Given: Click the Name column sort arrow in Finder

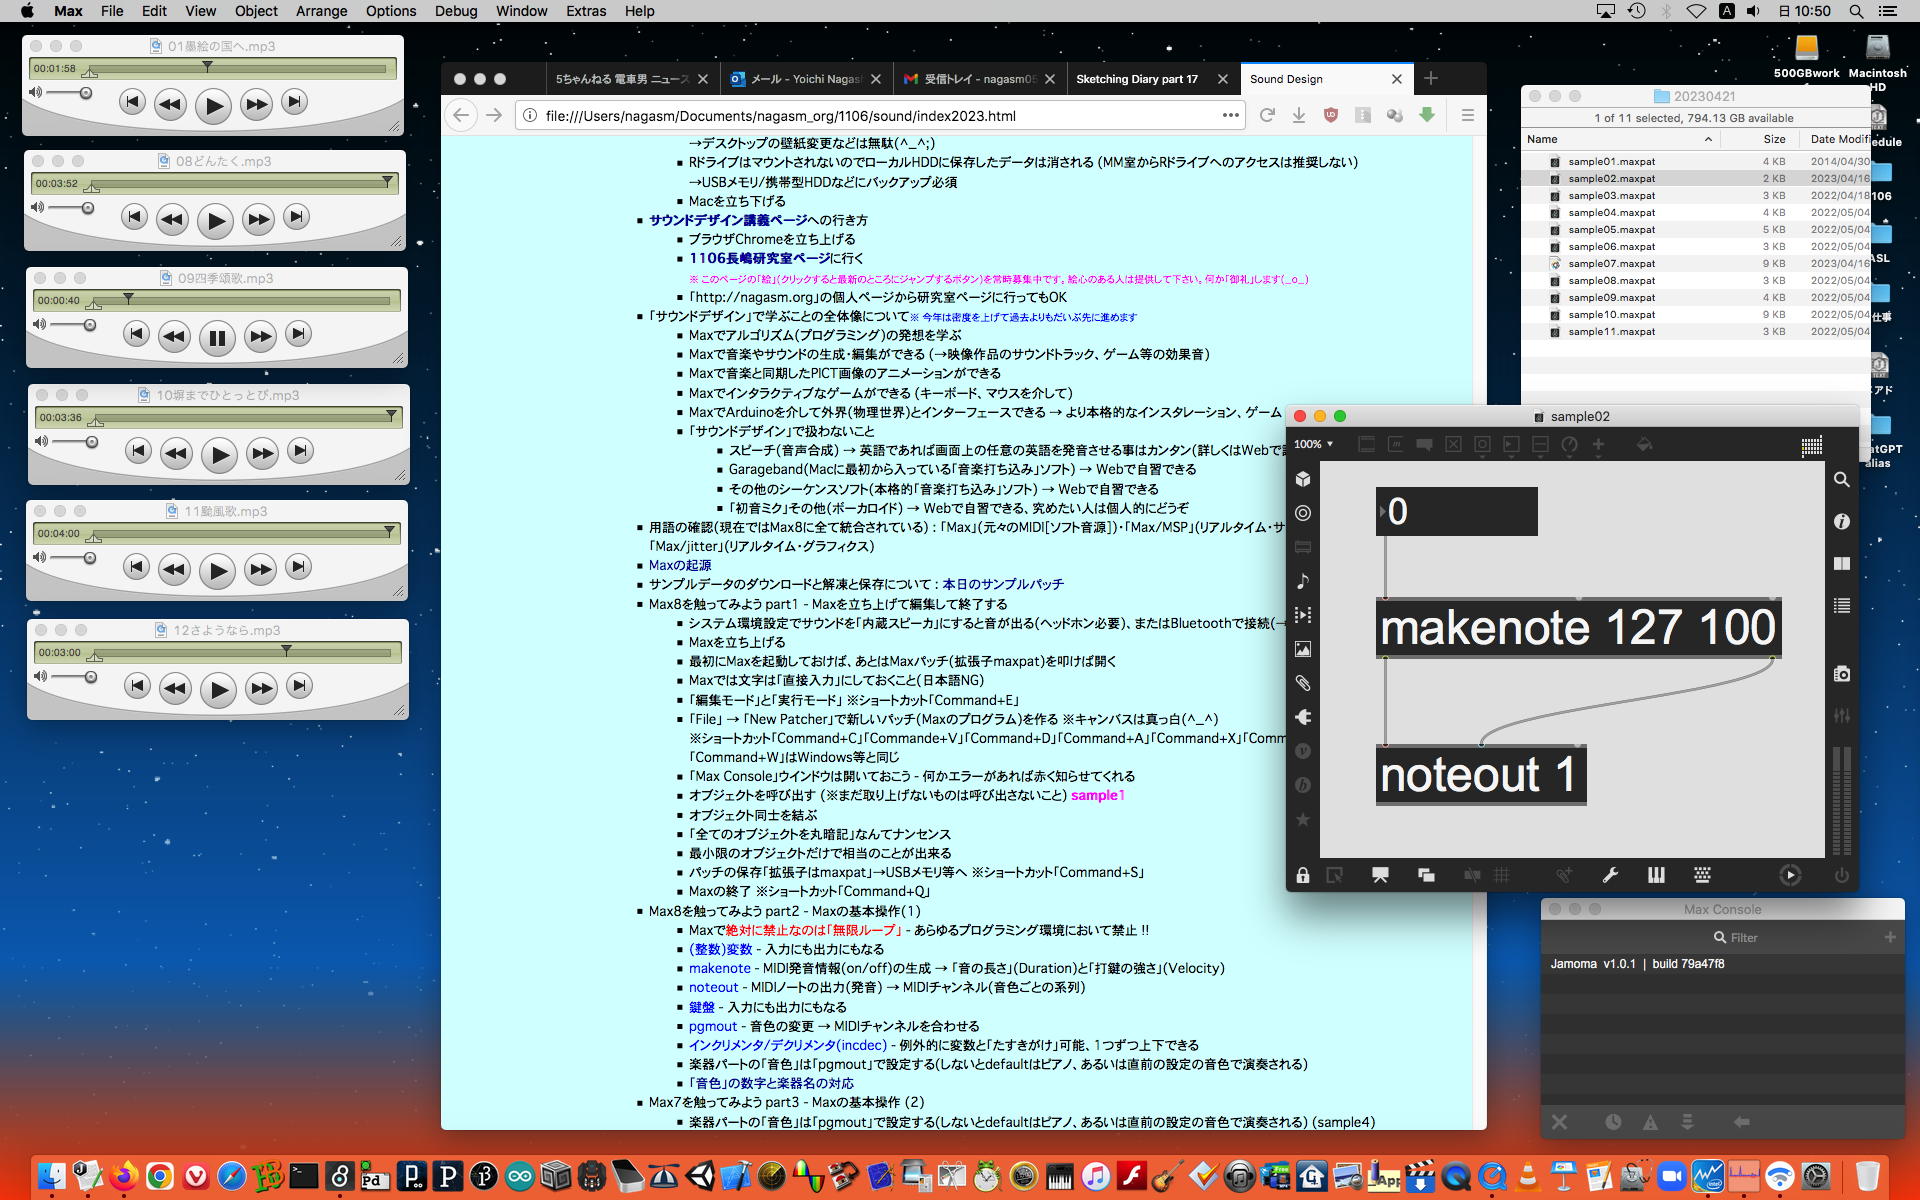Looking at the screenshot, I should pyautogui.click(x=1708, y=139).
